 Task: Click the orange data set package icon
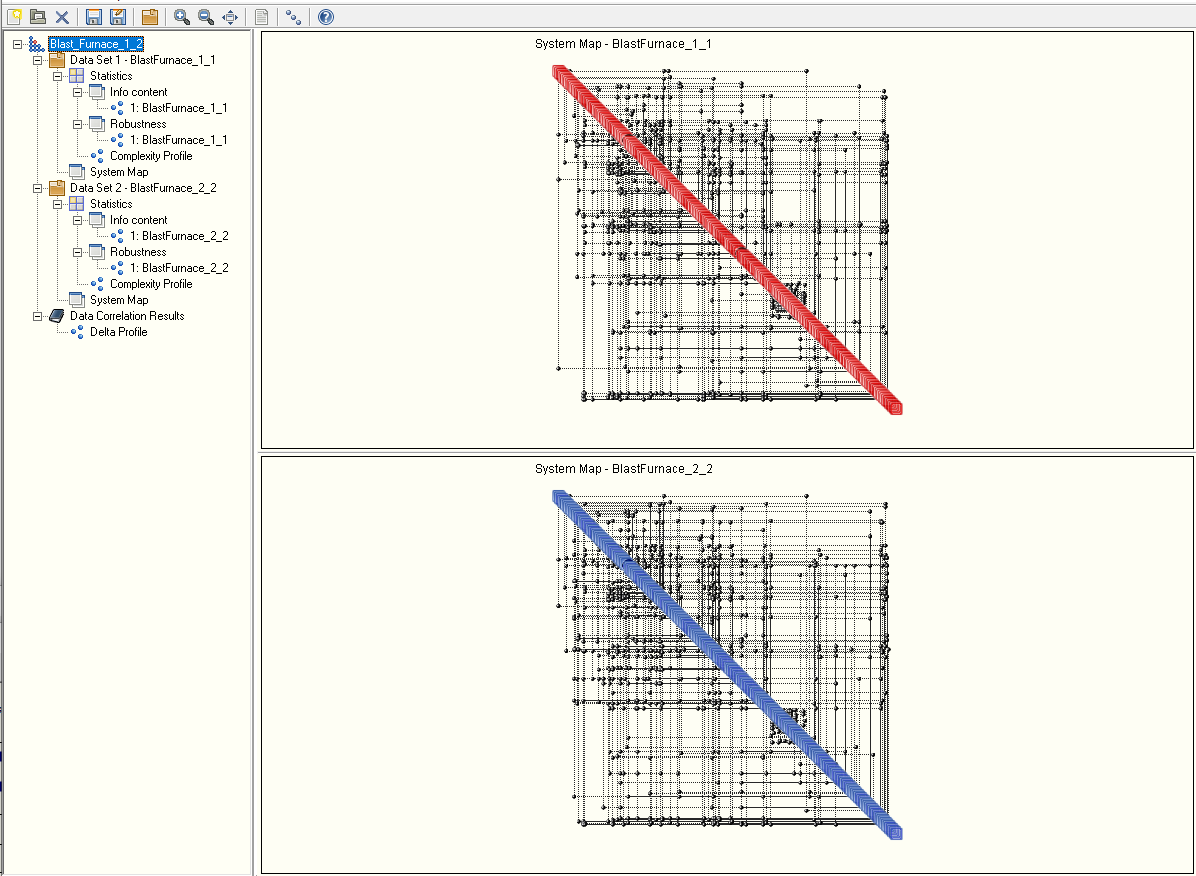tap(149, 16)
